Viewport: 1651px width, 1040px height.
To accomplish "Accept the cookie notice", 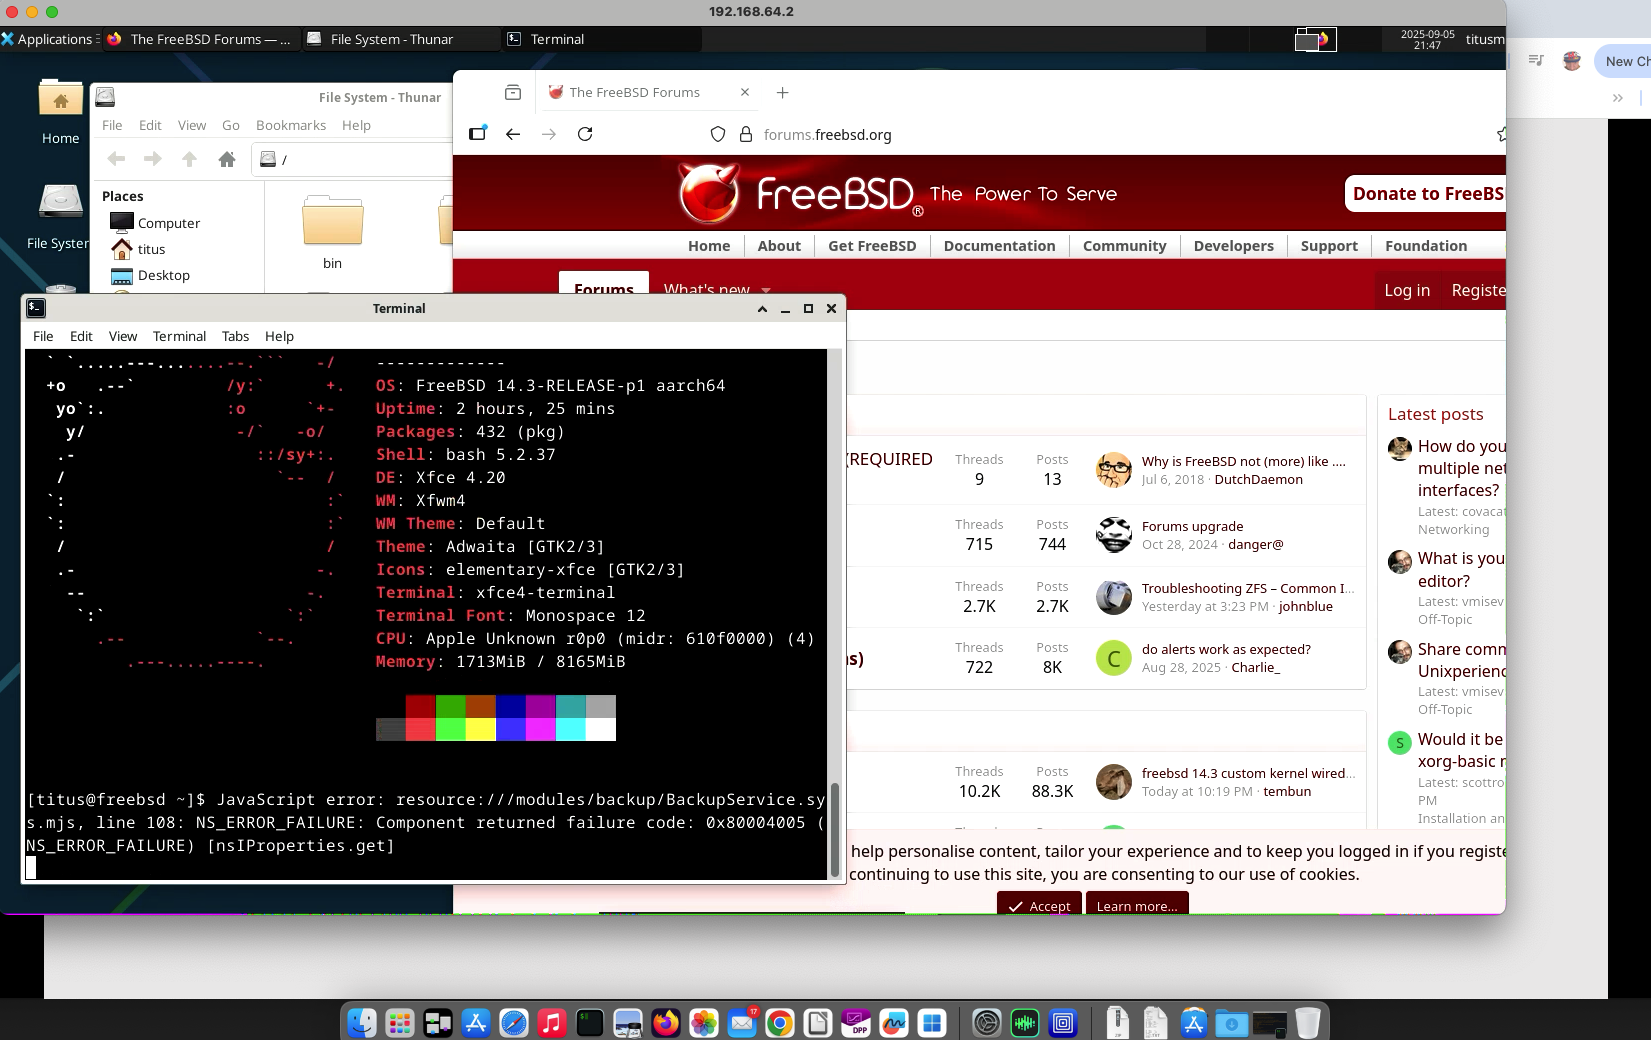I will click(1039, 906).
